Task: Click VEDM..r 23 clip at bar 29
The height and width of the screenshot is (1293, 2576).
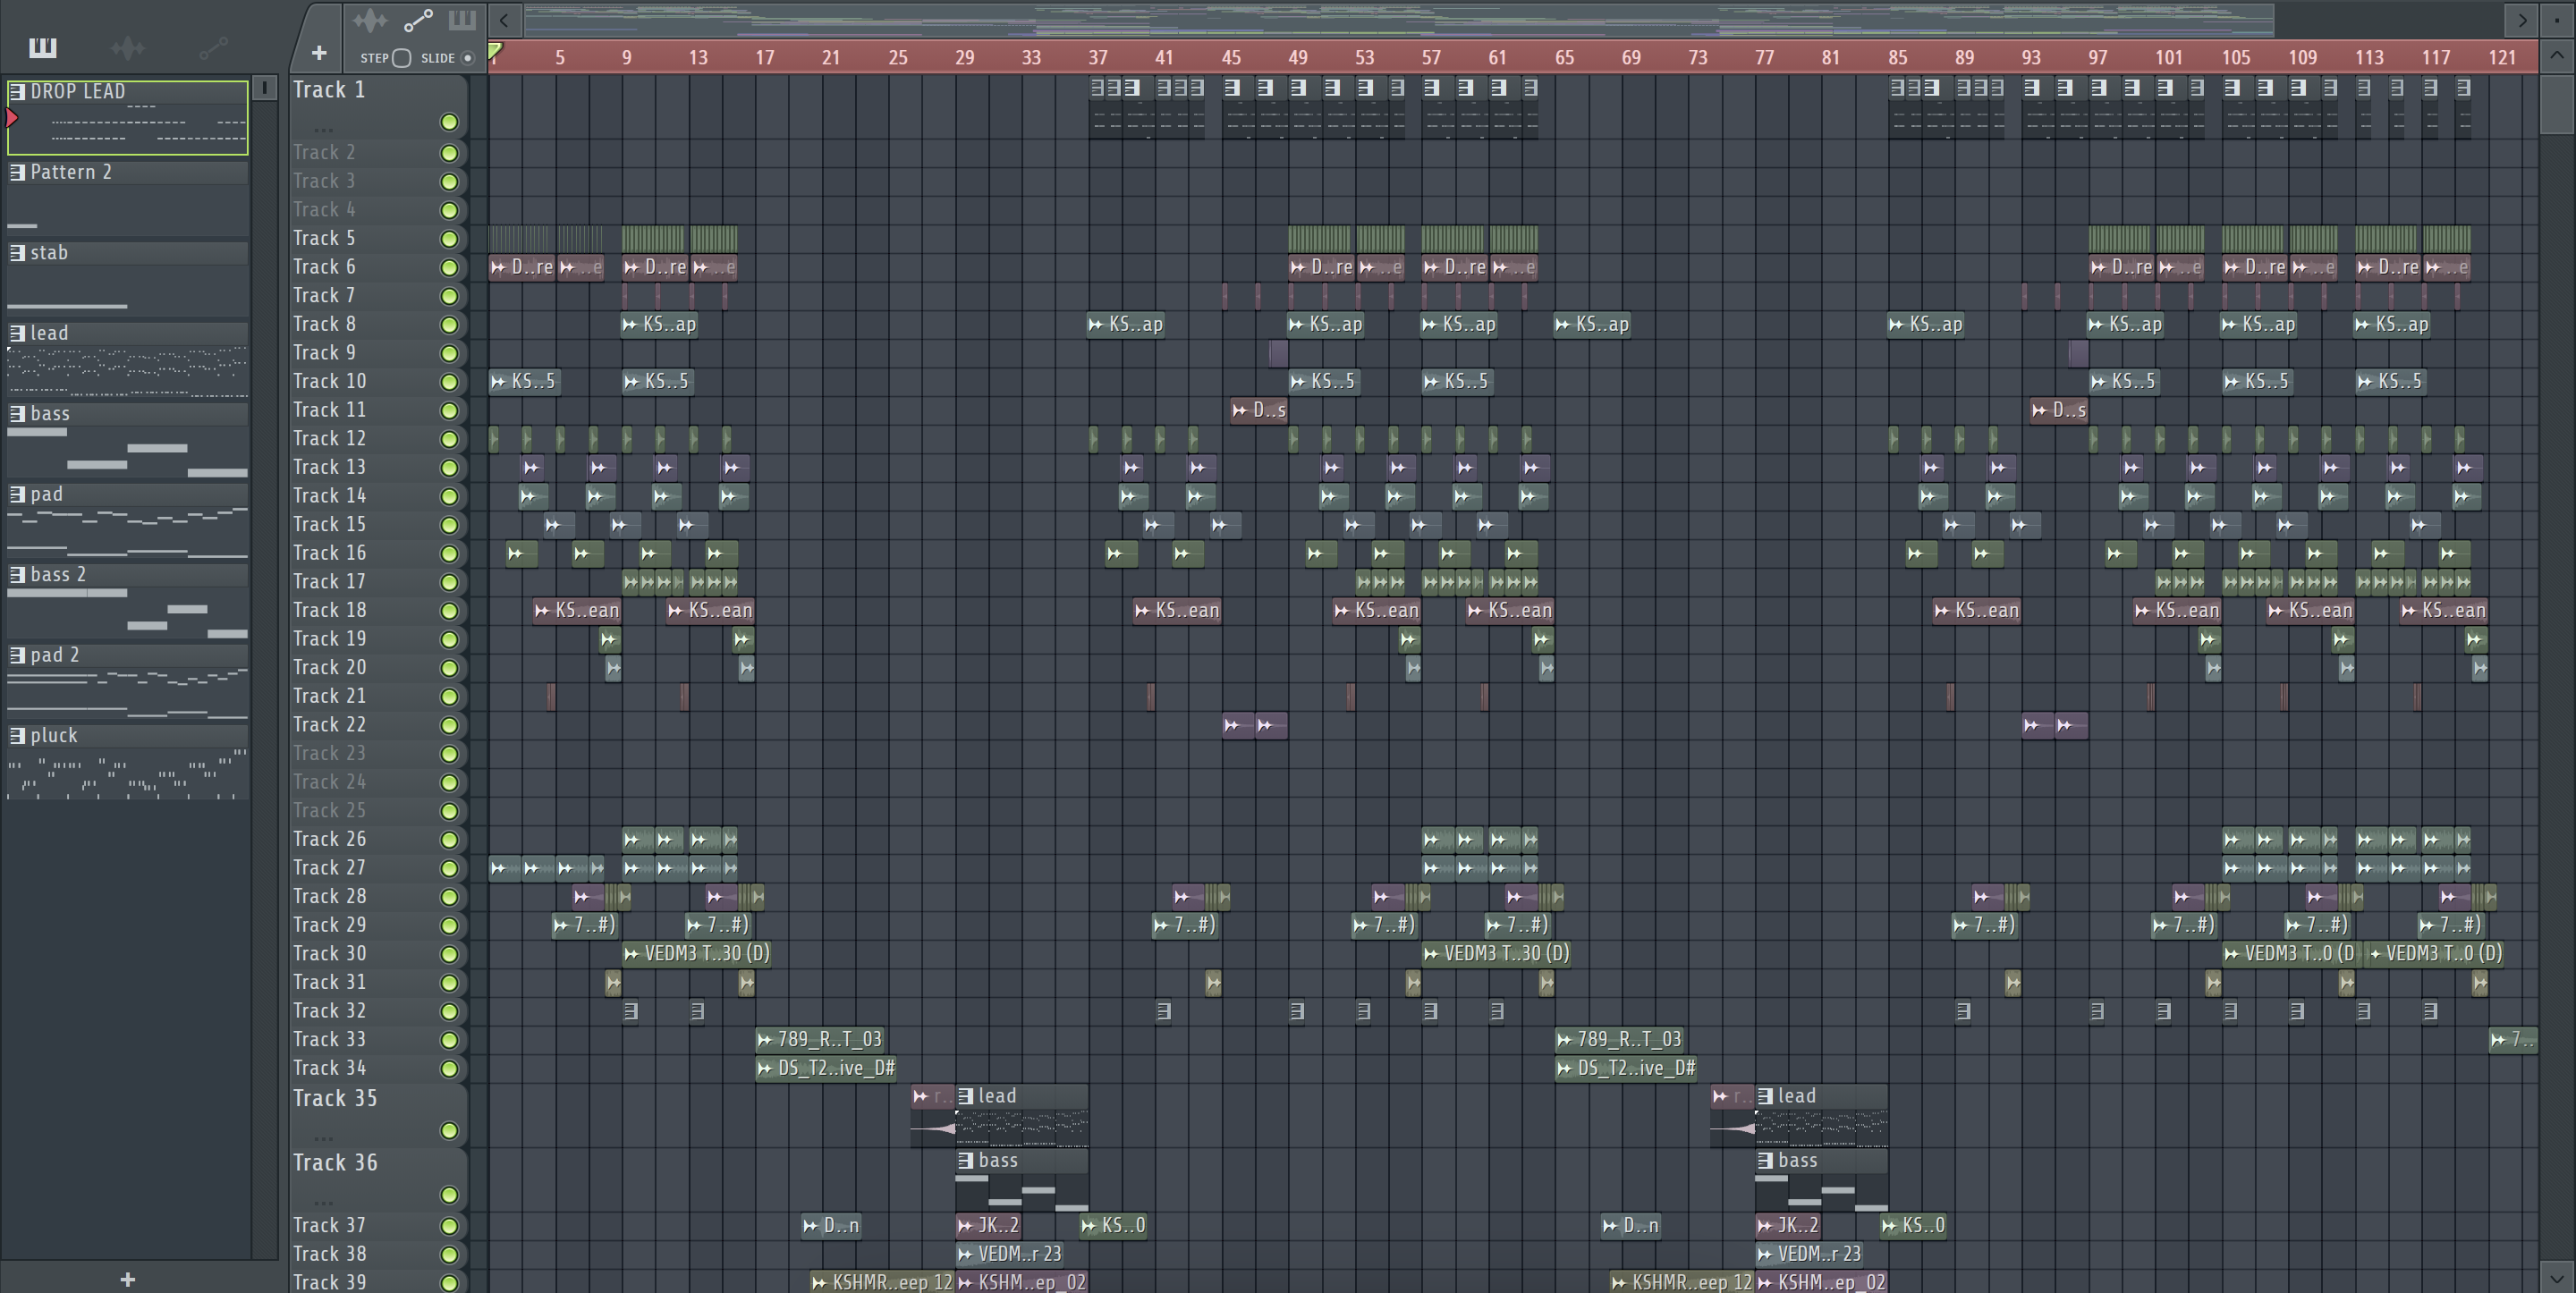Action: (x=1010, y=1254)
